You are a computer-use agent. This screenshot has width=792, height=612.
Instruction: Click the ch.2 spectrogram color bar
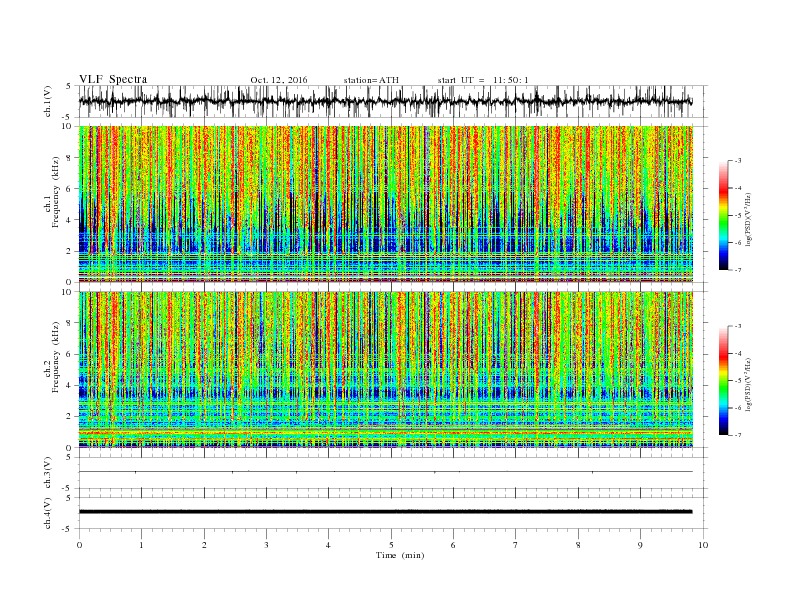tap(723, 381)
